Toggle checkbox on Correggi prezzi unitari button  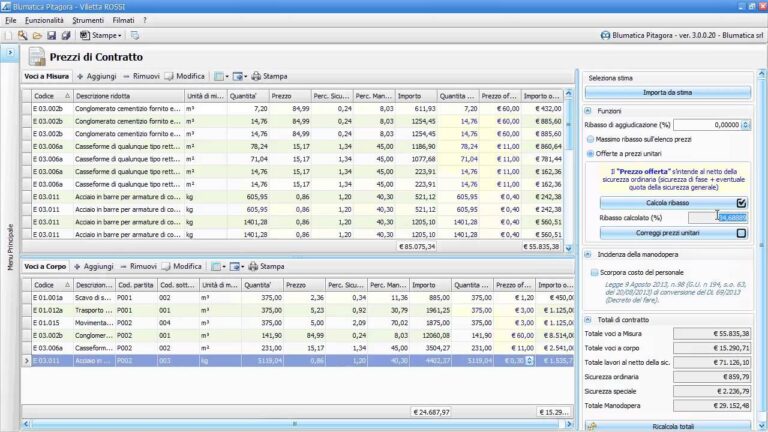pyautogui.click(x=742, y=233)
